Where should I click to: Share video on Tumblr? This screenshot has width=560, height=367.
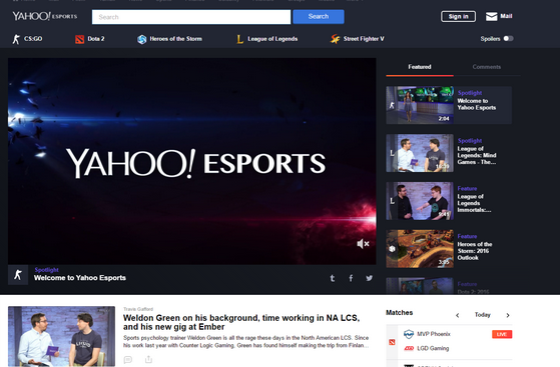[x=332, y=278]
